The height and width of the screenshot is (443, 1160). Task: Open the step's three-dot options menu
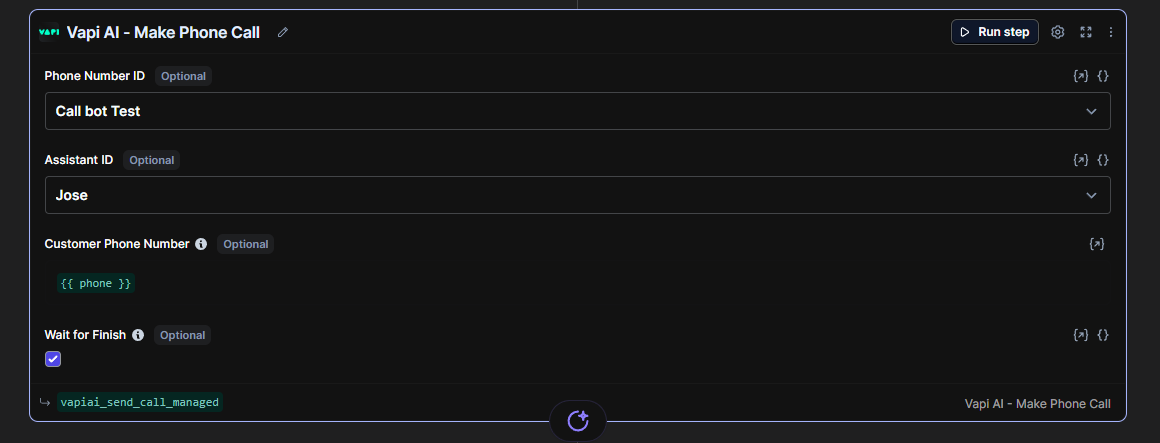point(1110,32)
